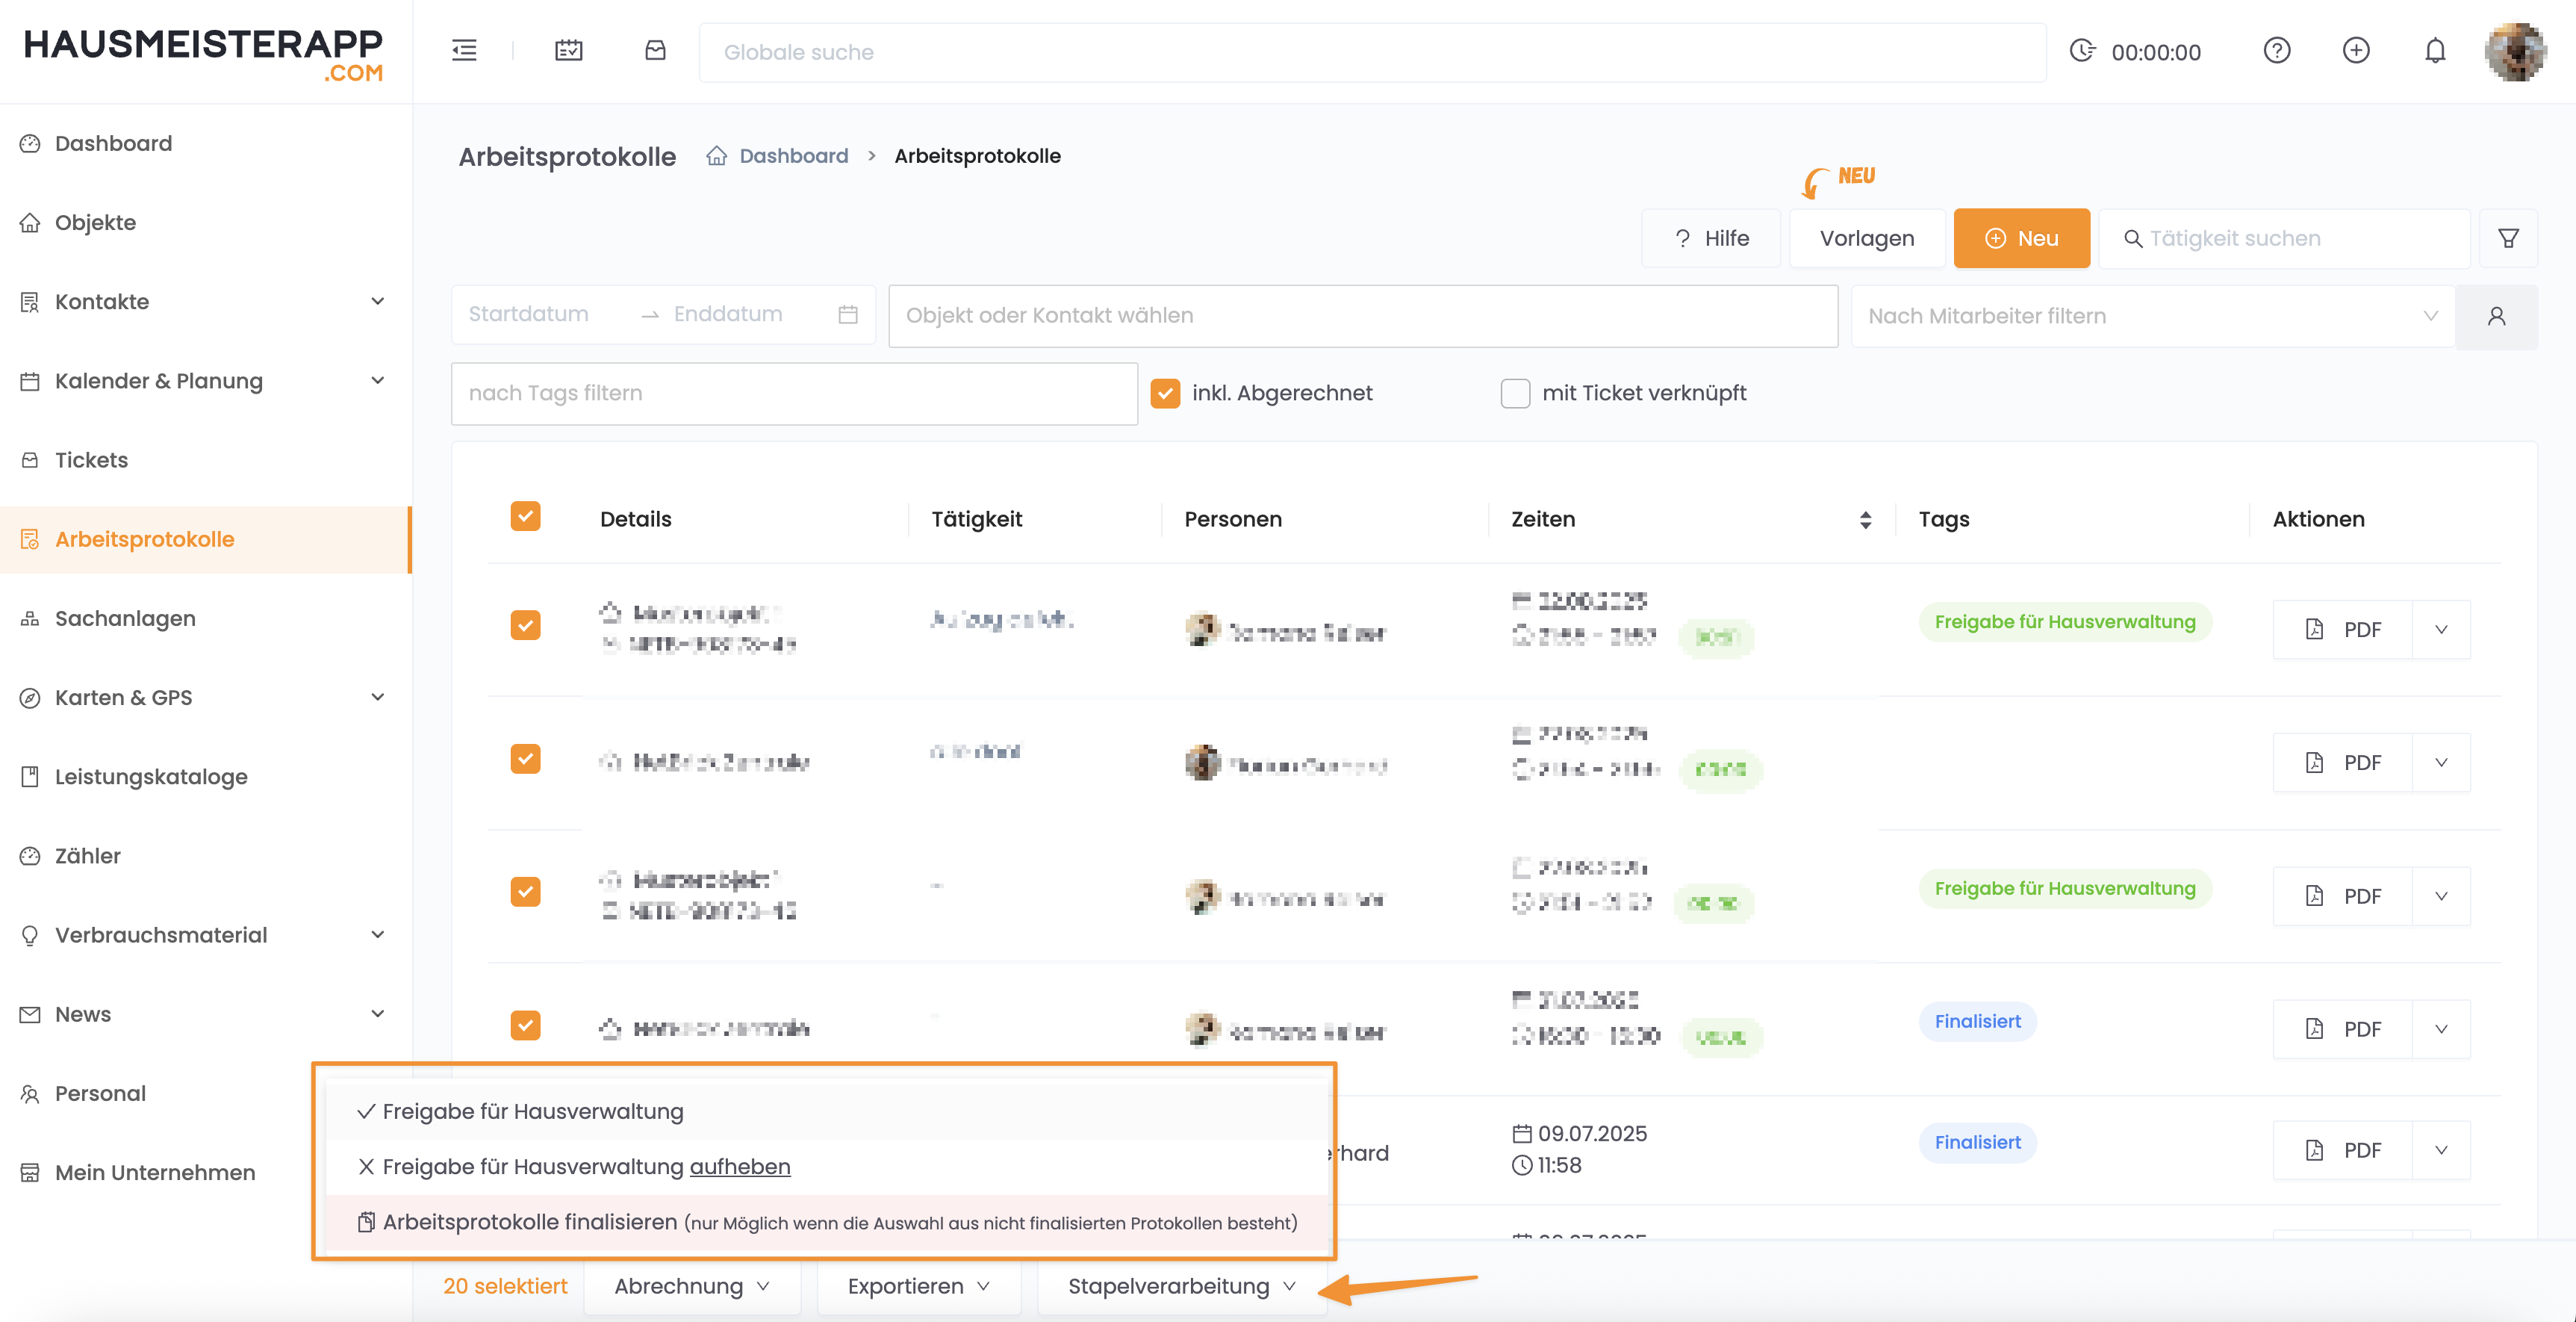Click the plus circle quick-add icon
Viewport: 2576px width, 1322px height.
pyautogui.click(x=2356, y=51)
